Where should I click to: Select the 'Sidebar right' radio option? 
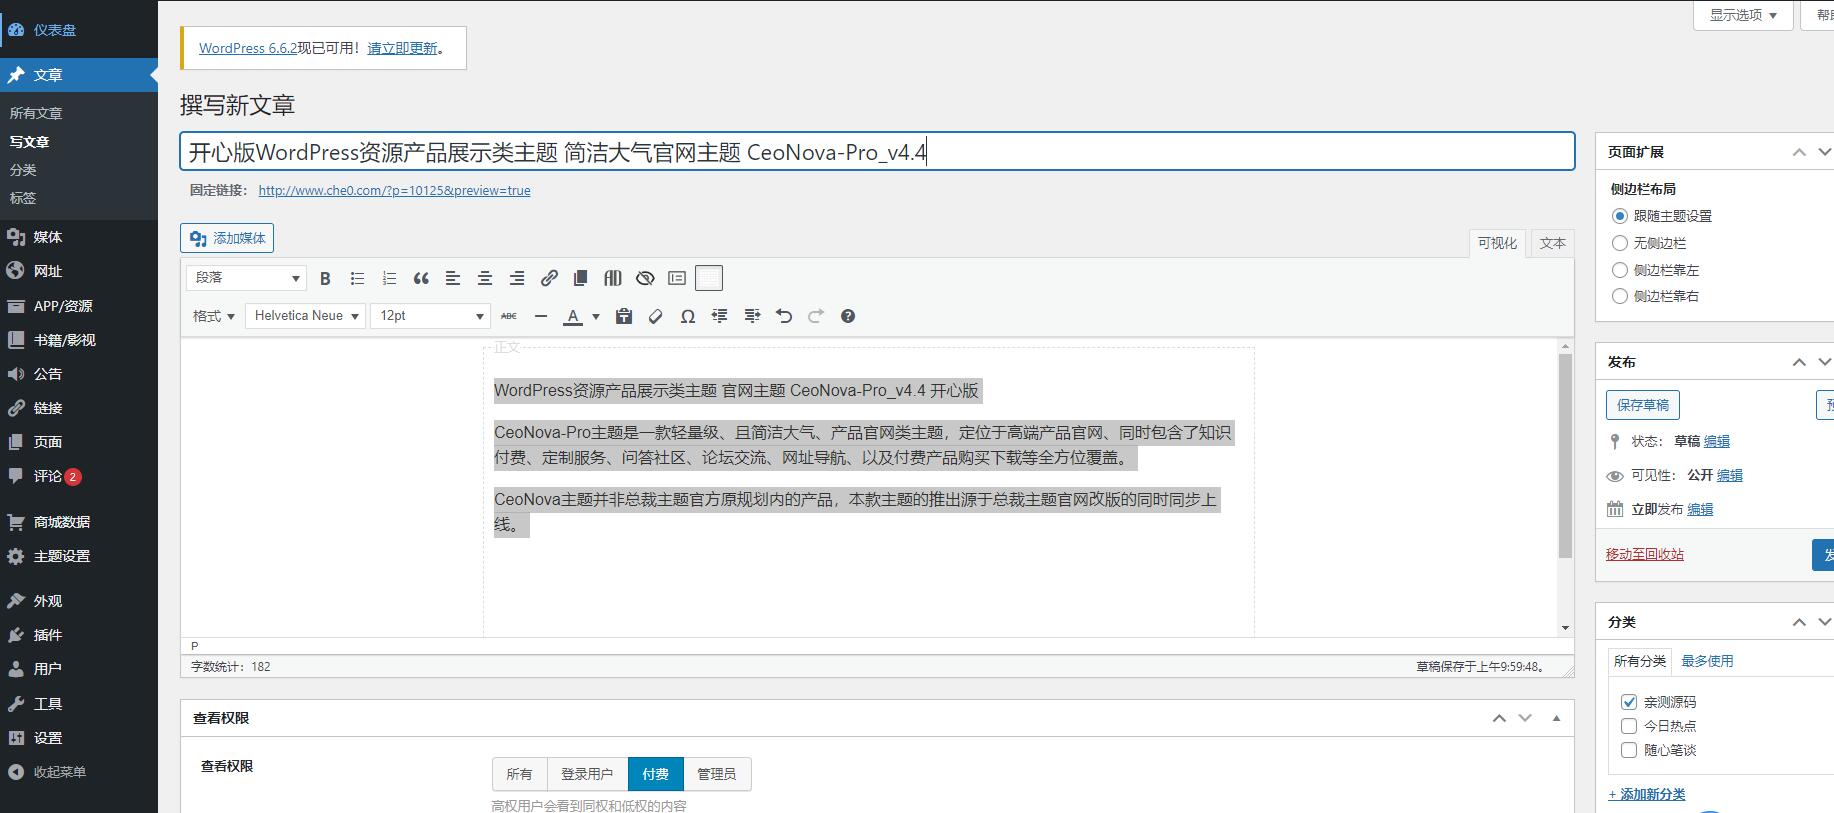pyautogui.click(x=1620, y=296)
